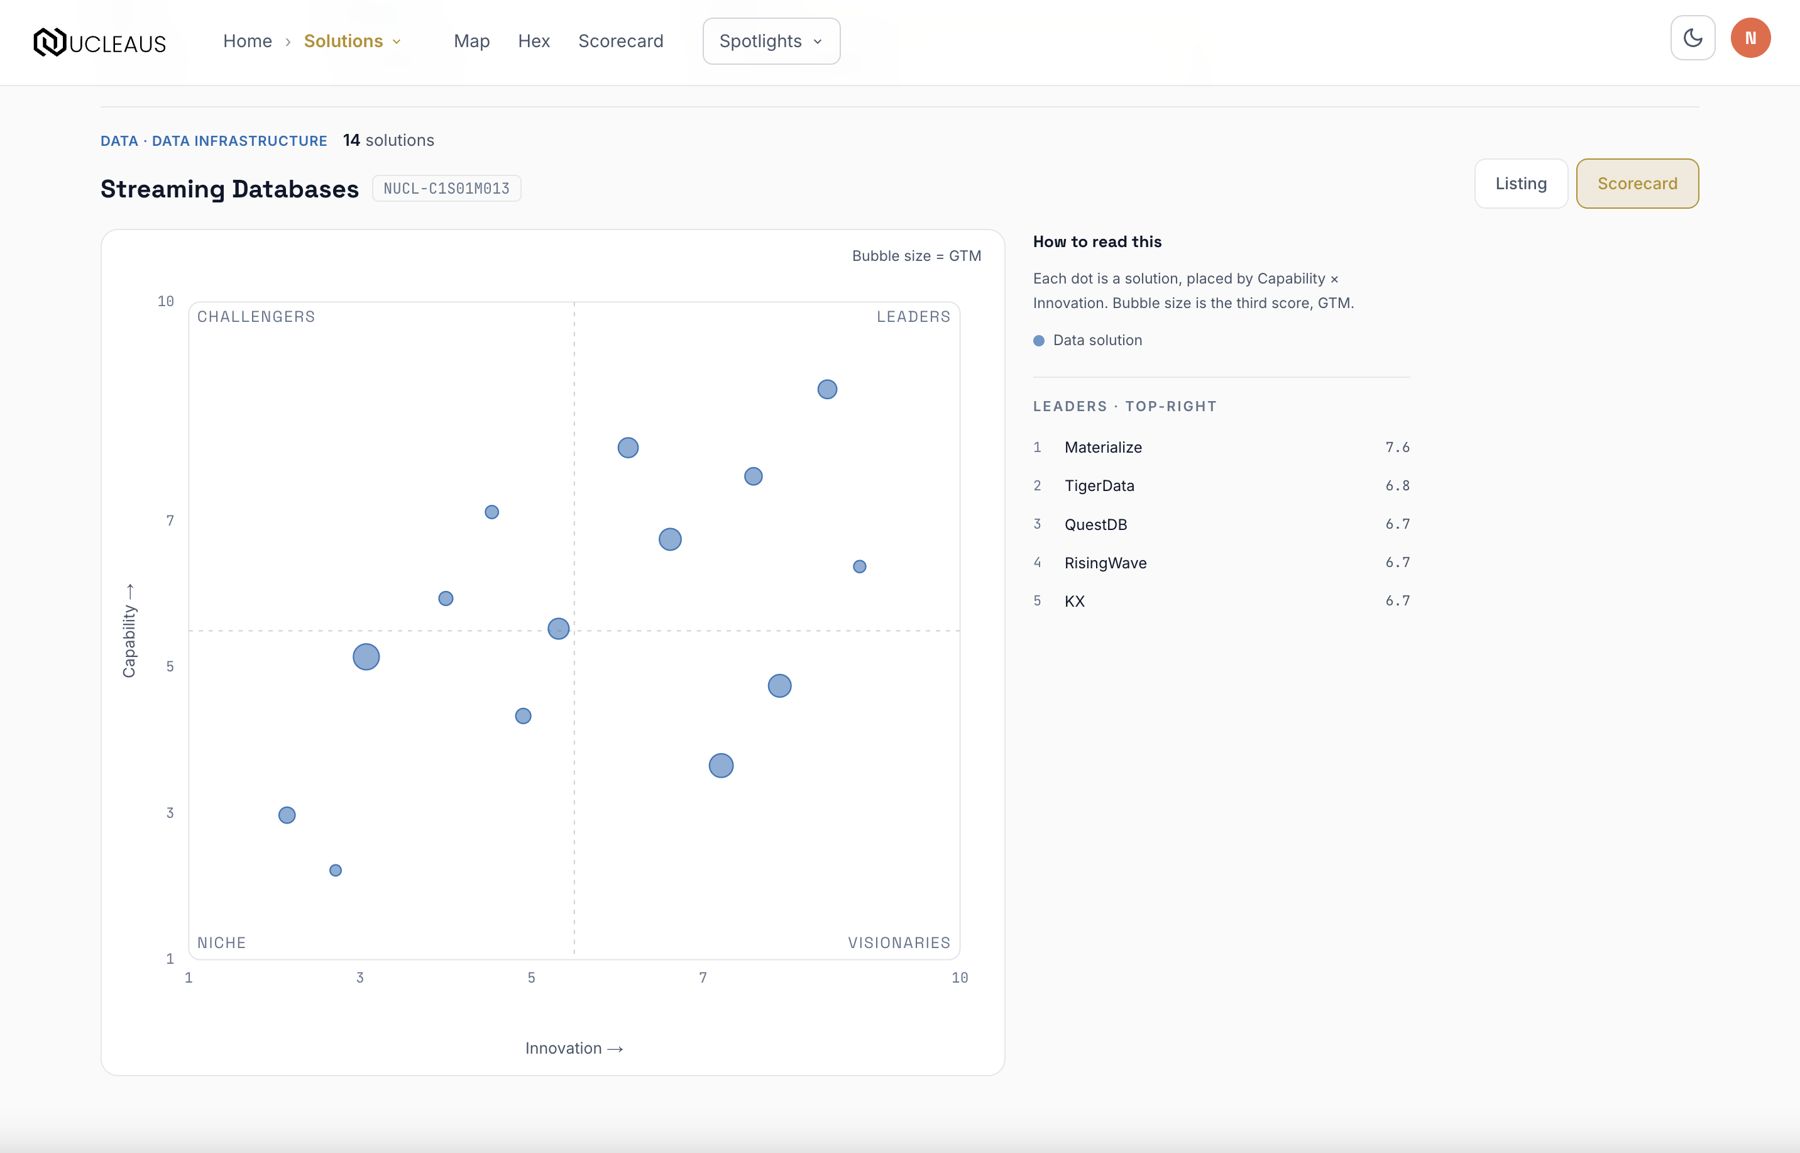Follow the Data Infrastructure link

[239, 141]
